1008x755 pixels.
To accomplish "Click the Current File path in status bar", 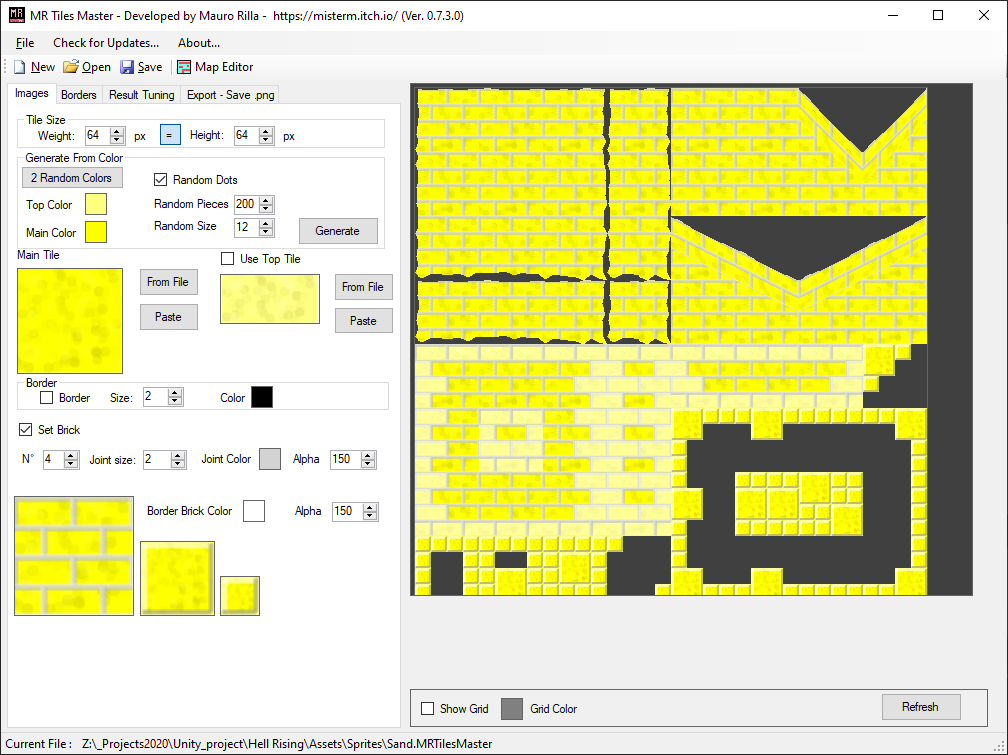I will (x=287, y=744).
